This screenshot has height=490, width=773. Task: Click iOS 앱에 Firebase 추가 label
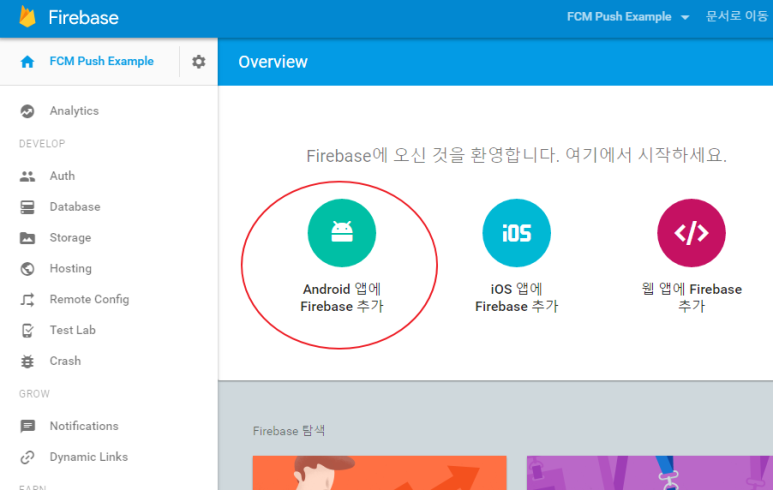[x=517, y=298]
